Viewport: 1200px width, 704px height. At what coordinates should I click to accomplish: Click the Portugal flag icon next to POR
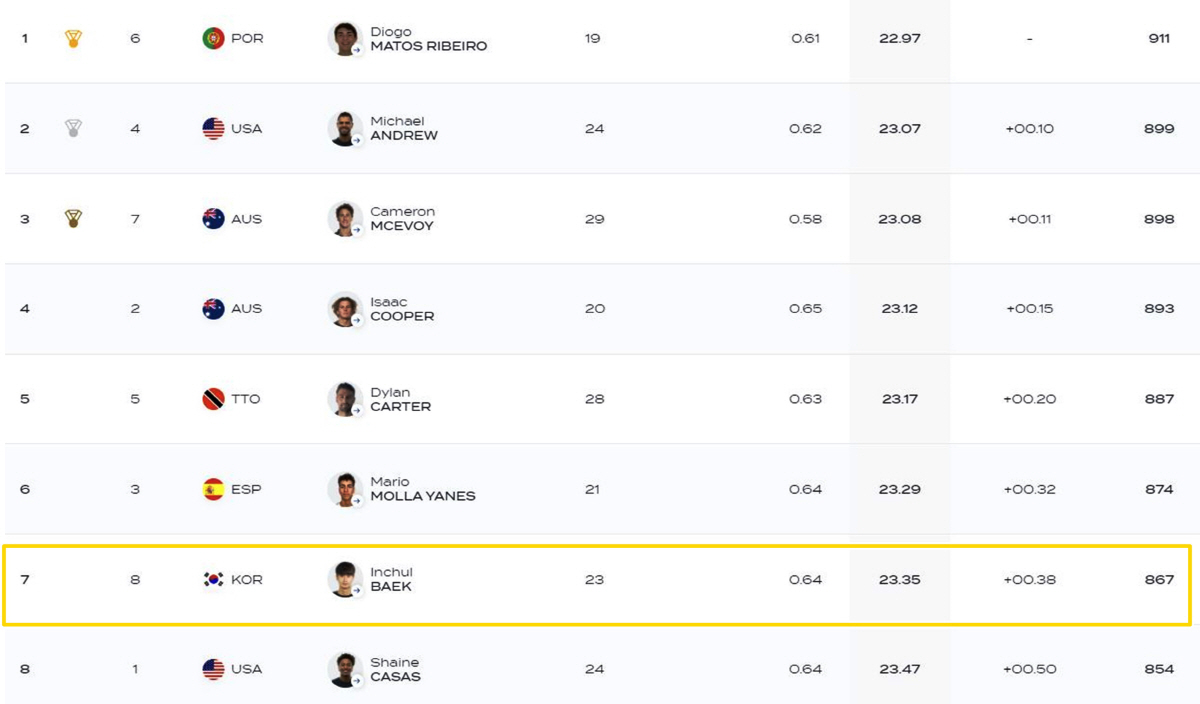(x=213, y=38)
